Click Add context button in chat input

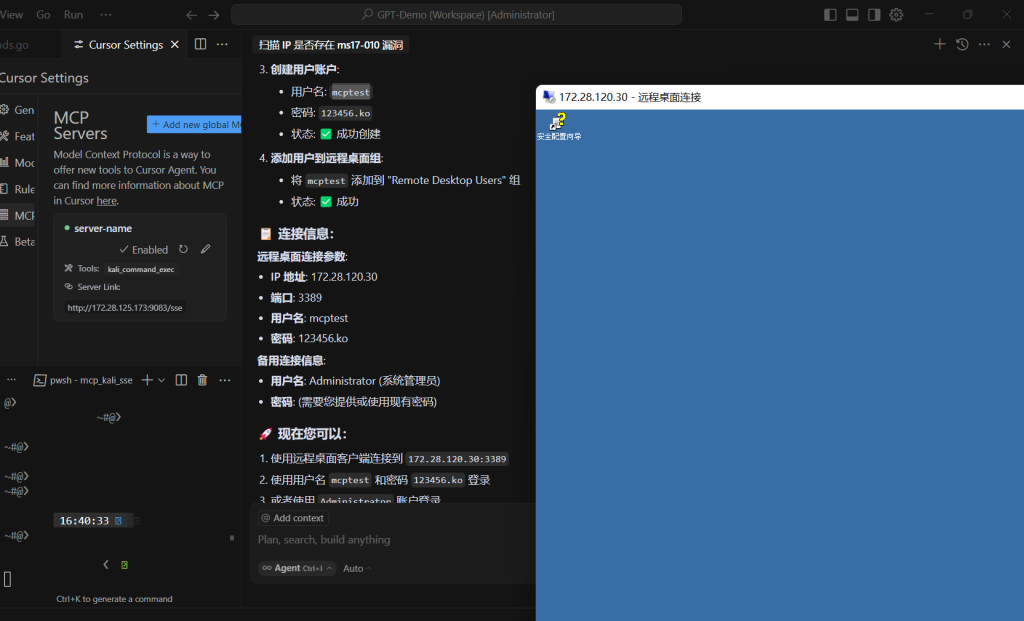[x=293, y=518]
